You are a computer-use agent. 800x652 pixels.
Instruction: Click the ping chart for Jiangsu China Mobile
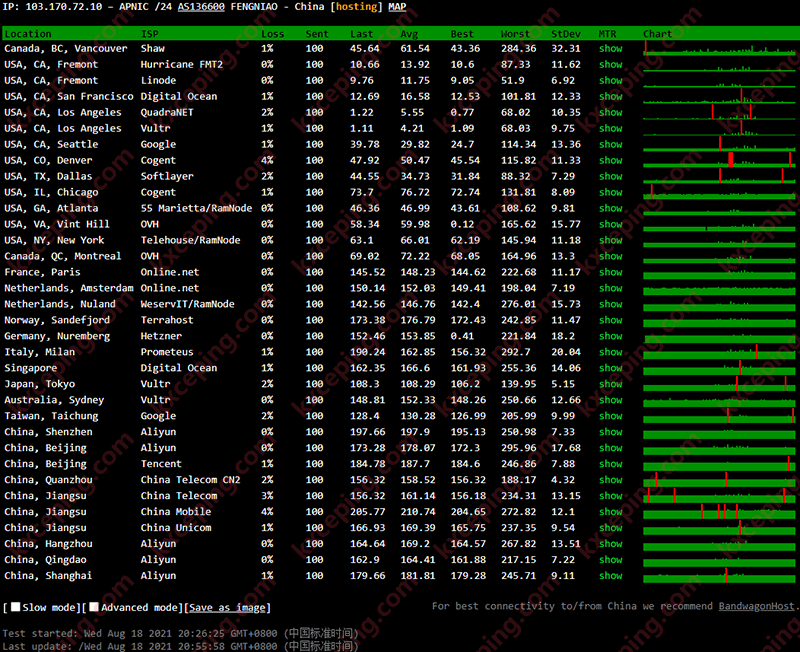point(719,512)
